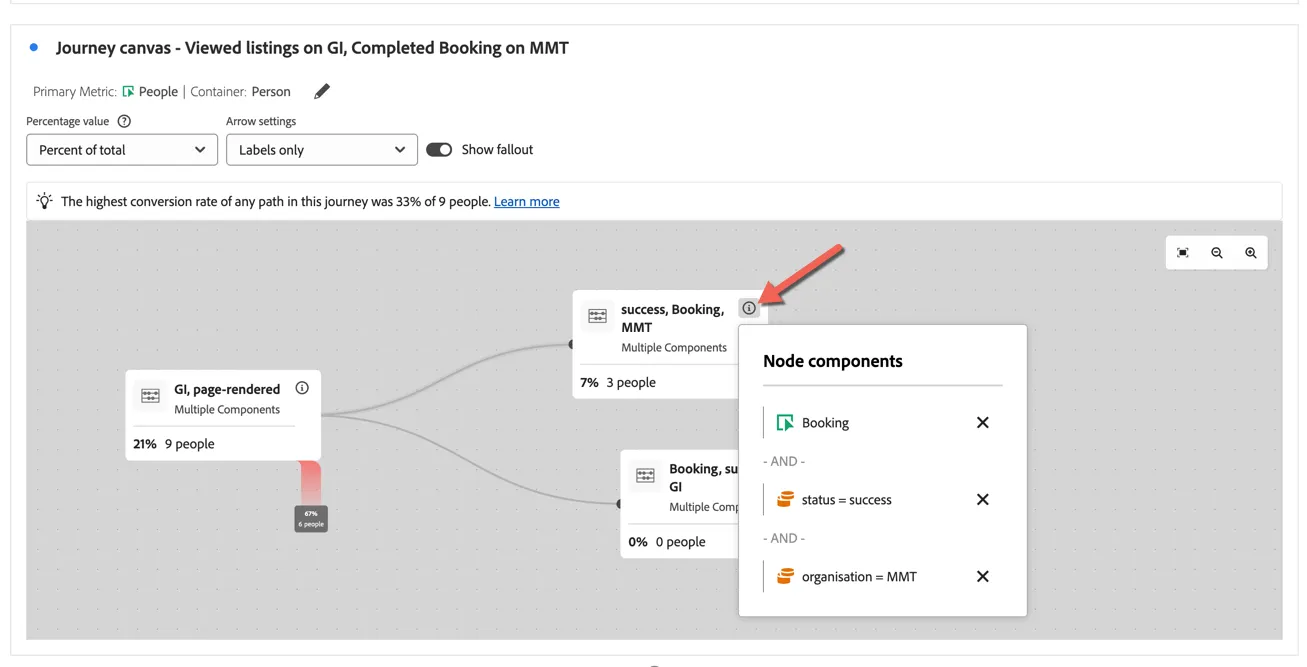The height and width of the screenshot is (667, 1307).
Task: Click the lightbulb insight icon
Action: click(x=44, y=201)
